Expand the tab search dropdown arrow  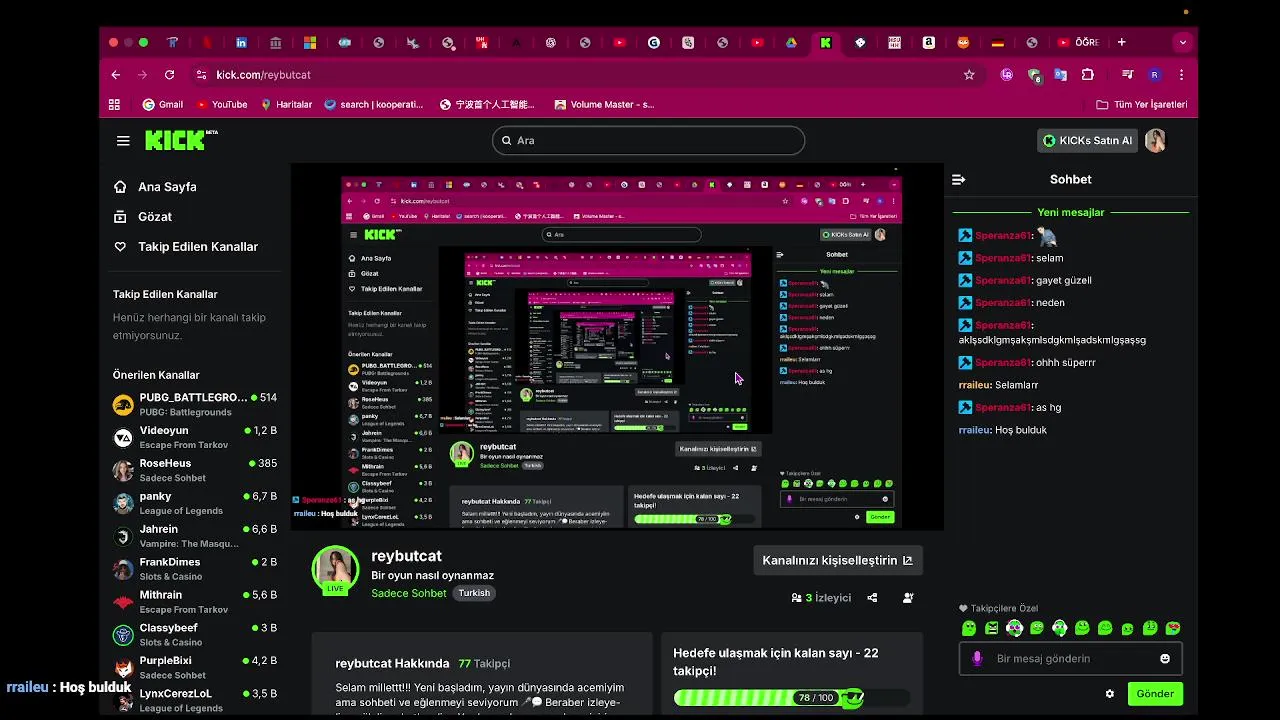(x=1183, y=43)
